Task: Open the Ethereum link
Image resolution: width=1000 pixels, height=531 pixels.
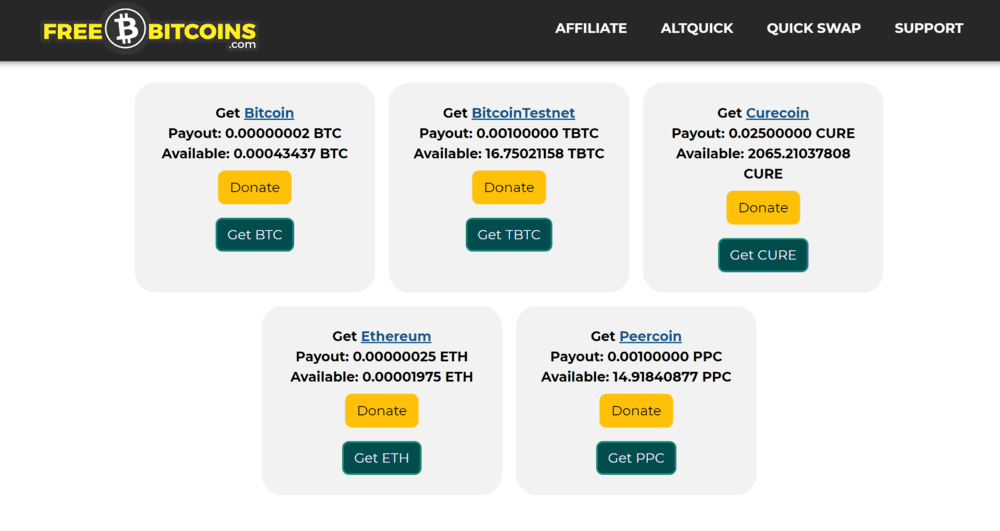Action: tap(396, 336)
